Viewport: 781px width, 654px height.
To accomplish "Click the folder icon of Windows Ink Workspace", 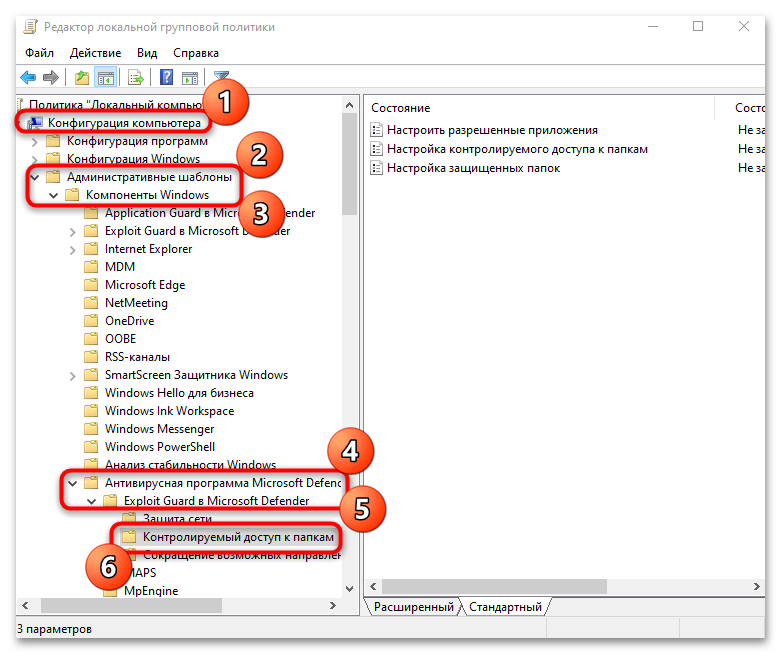I will click(91, 410).
